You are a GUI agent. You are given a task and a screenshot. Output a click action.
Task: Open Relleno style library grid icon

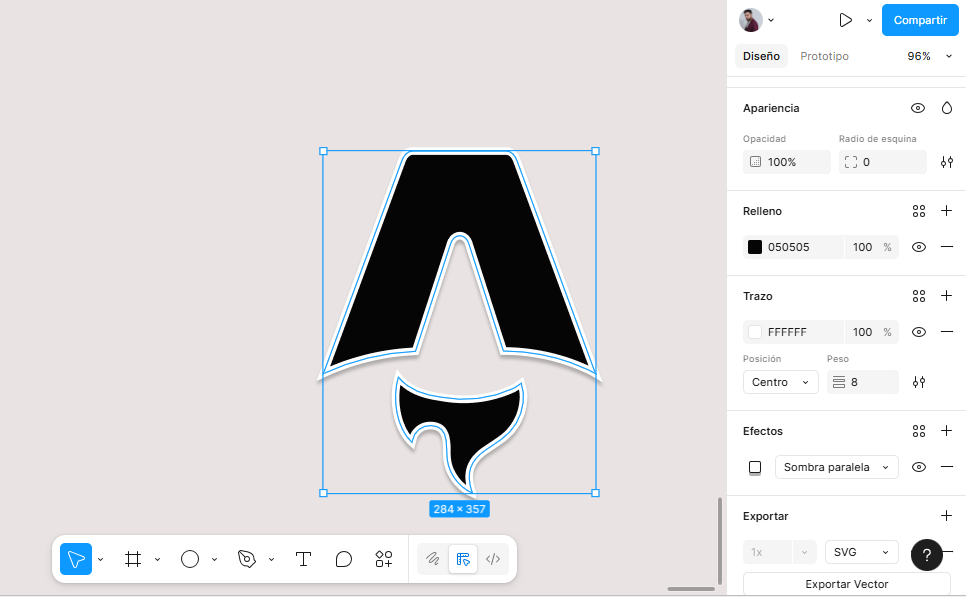coord(918,211)
